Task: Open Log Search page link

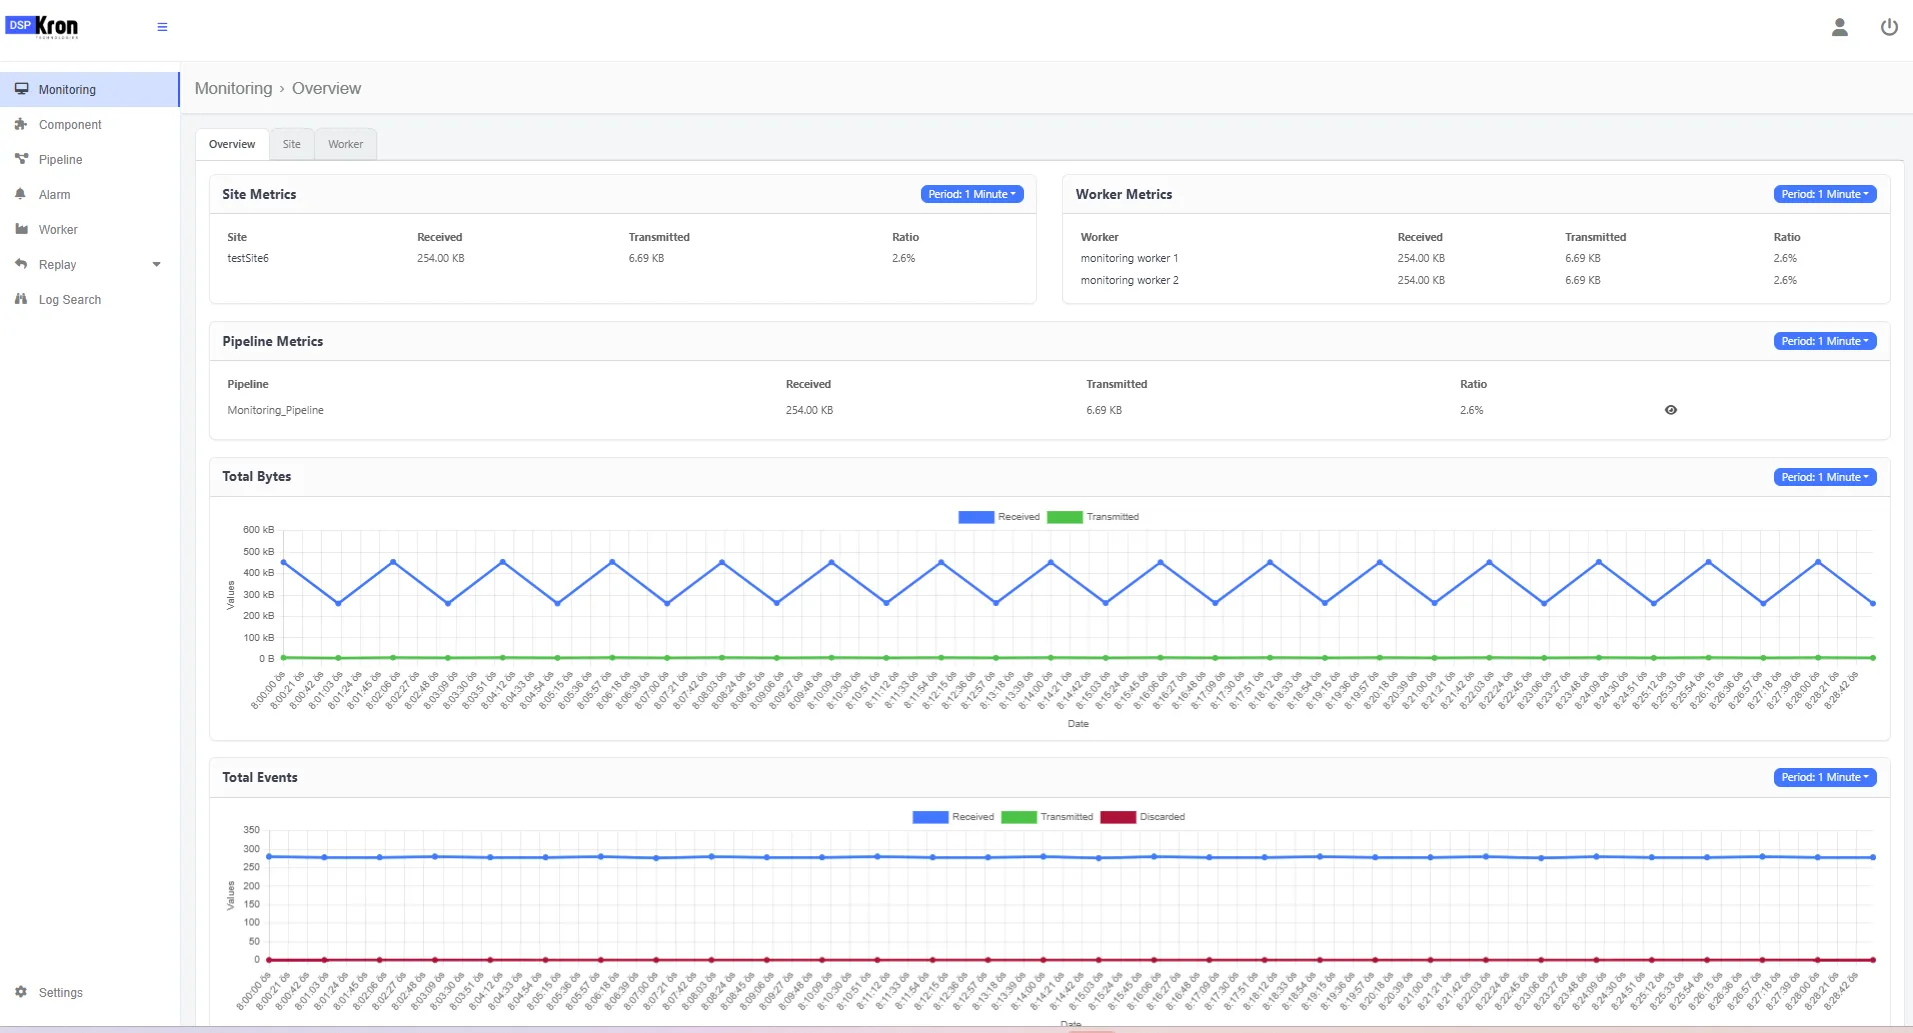Action: (x=70, y=300)
